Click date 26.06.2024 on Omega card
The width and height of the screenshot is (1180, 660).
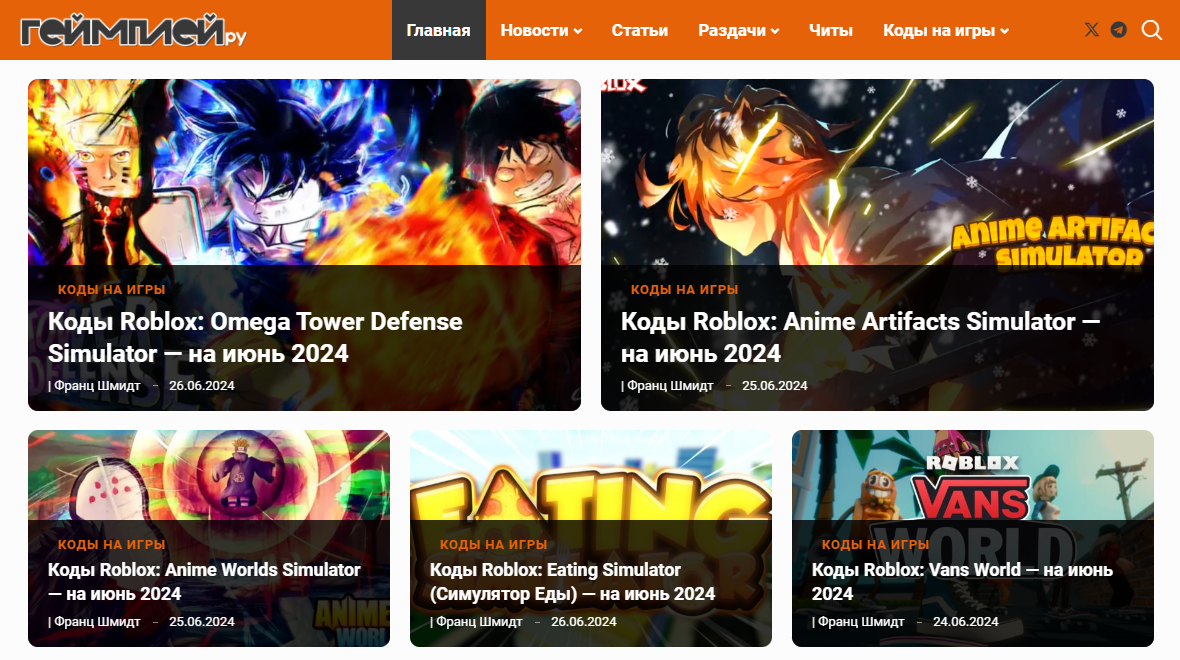point(202,385)
